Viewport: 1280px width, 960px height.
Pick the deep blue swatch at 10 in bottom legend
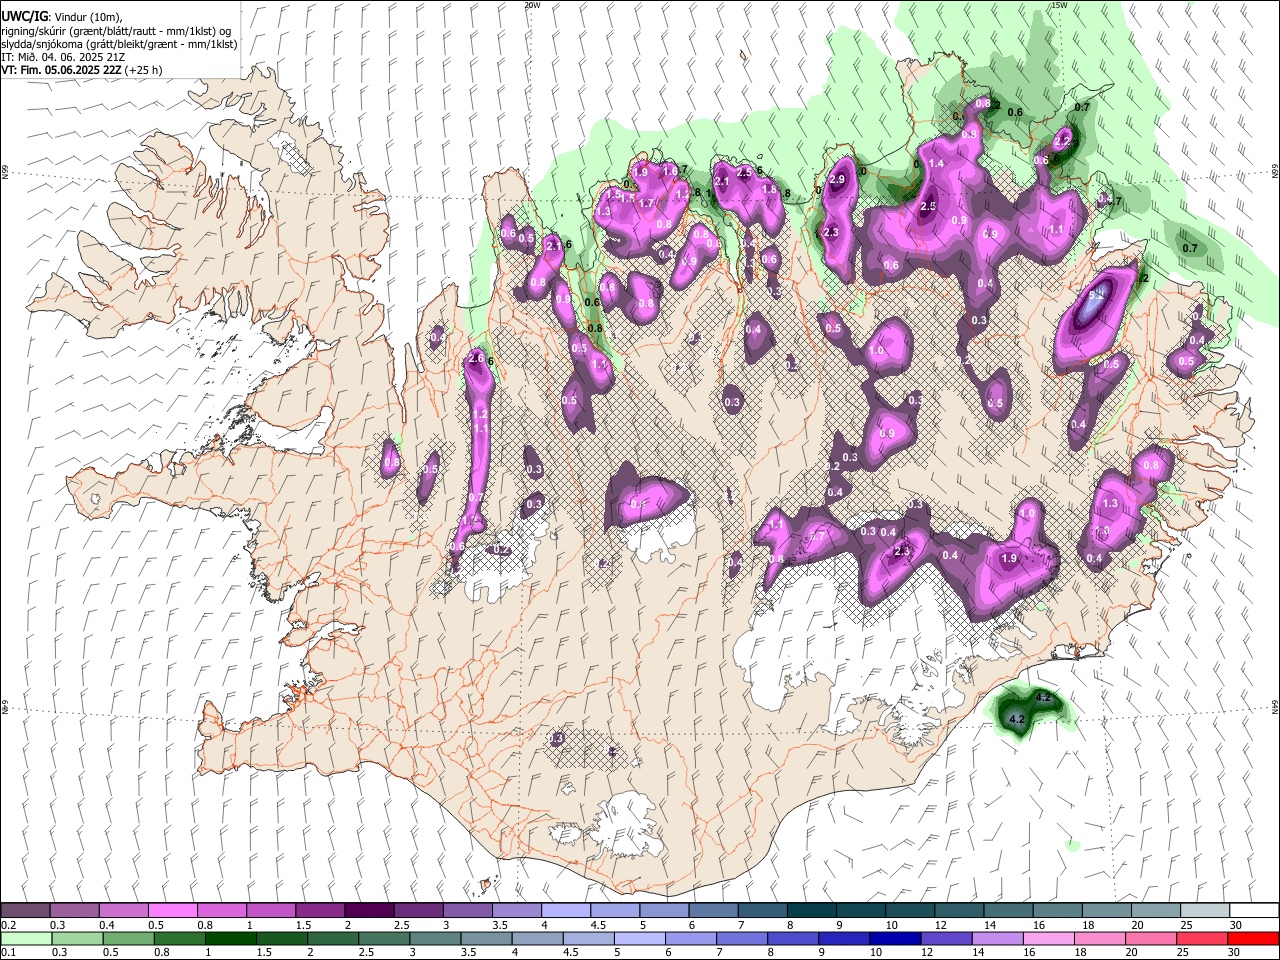coord(894,938)
